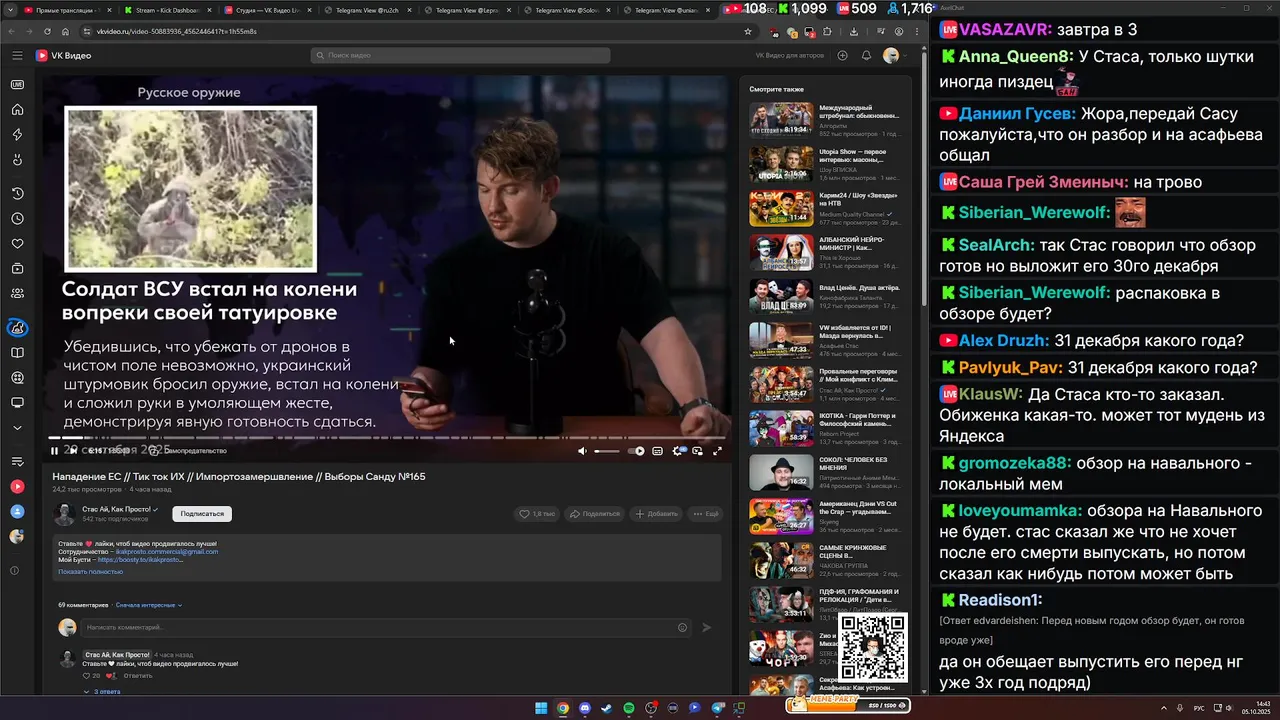Click the Добавить button
The width and height of the screenshot is (1280, 720).
click(656, 514)
